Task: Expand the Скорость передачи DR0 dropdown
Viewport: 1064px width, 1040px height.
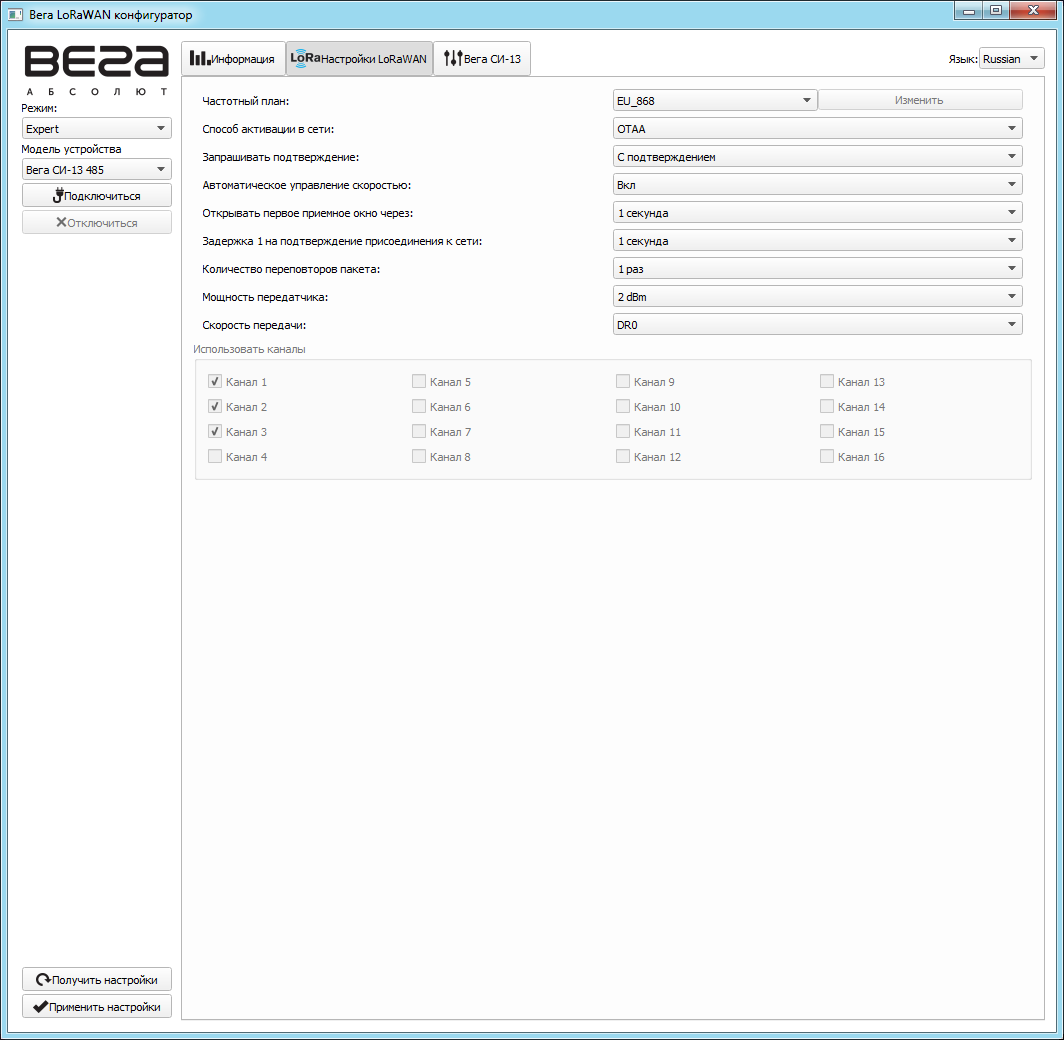Action: pos(817,324)
